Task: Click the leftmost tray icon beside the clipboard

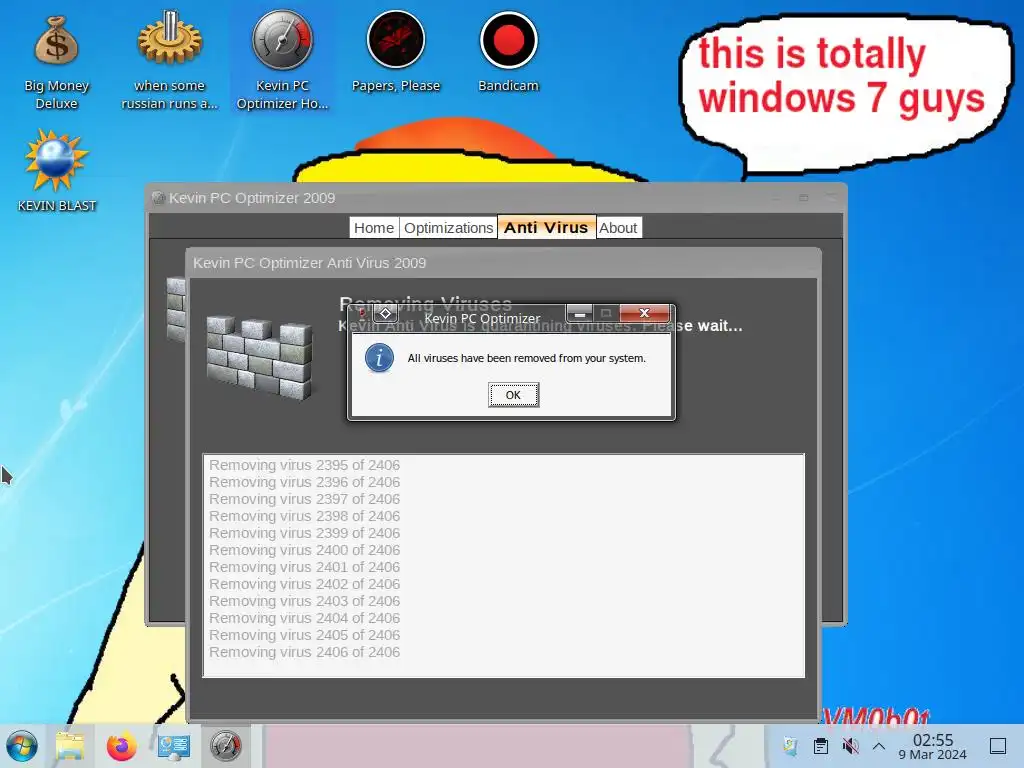Action: pyautogui.click(x=791, y=746)
